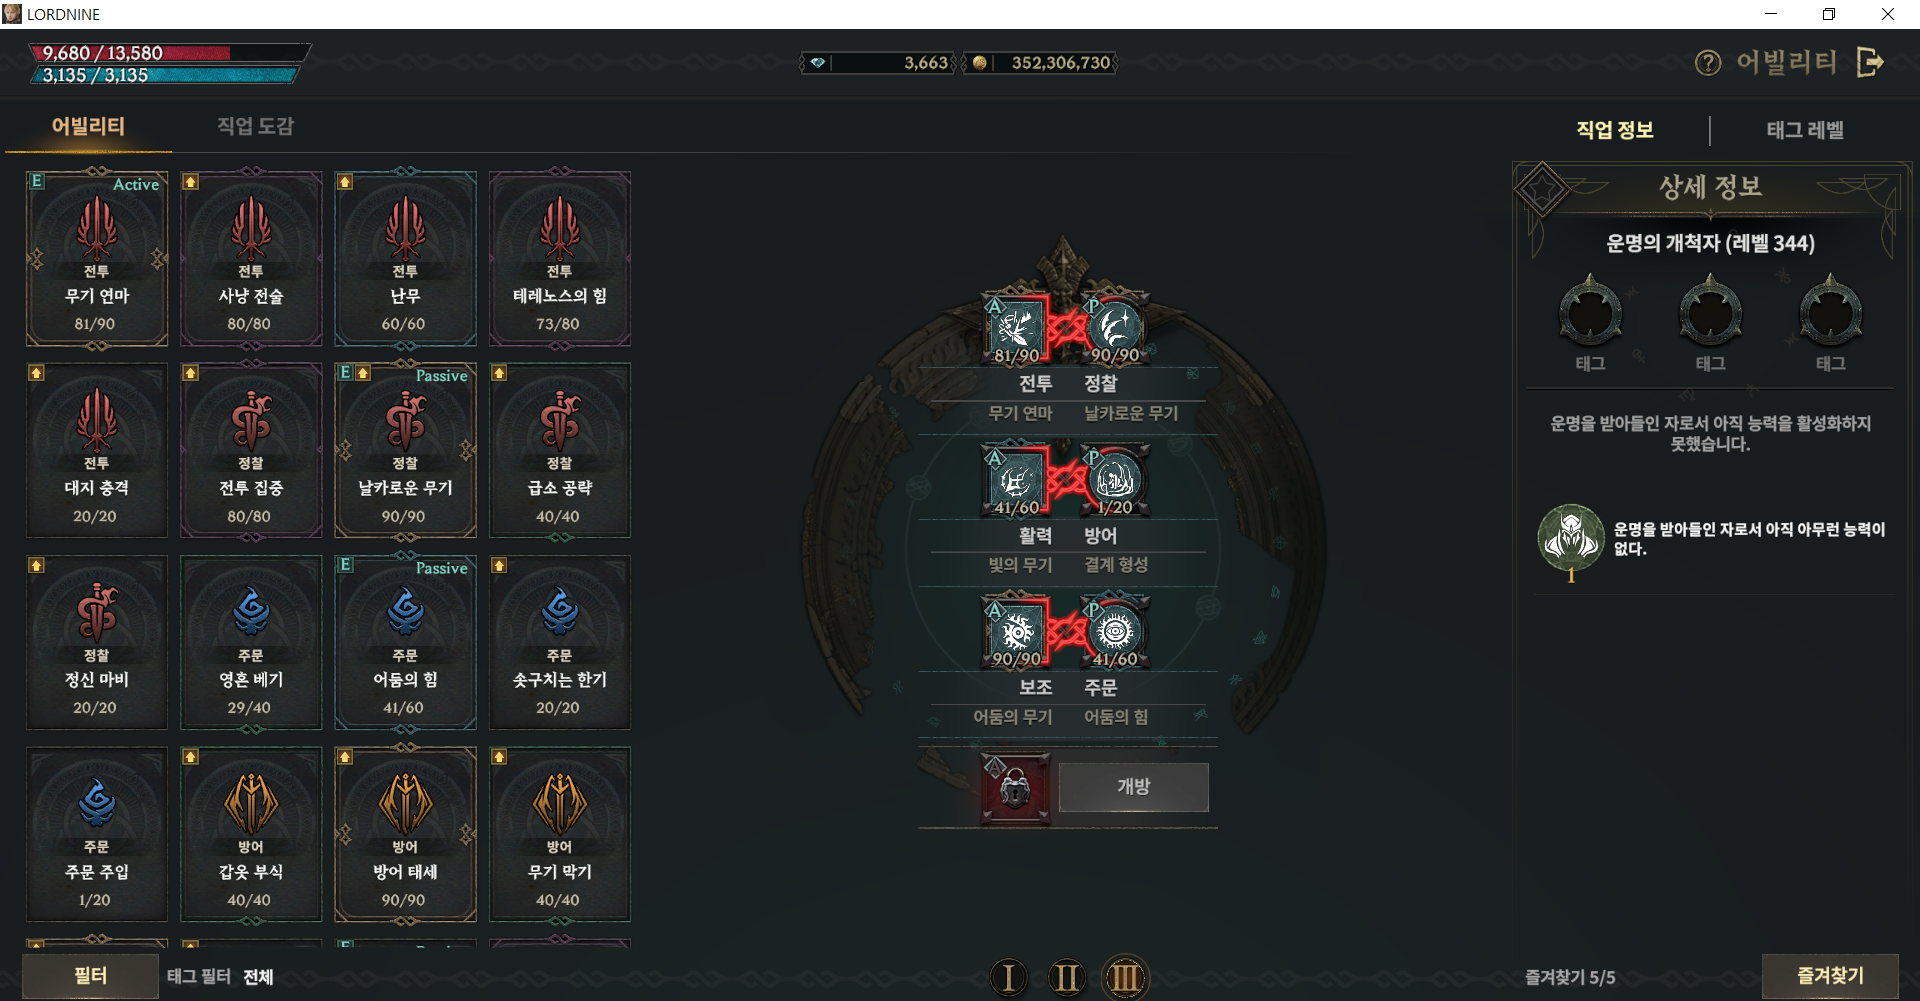Click the help question mark icon

click(x=1708, y=63)
